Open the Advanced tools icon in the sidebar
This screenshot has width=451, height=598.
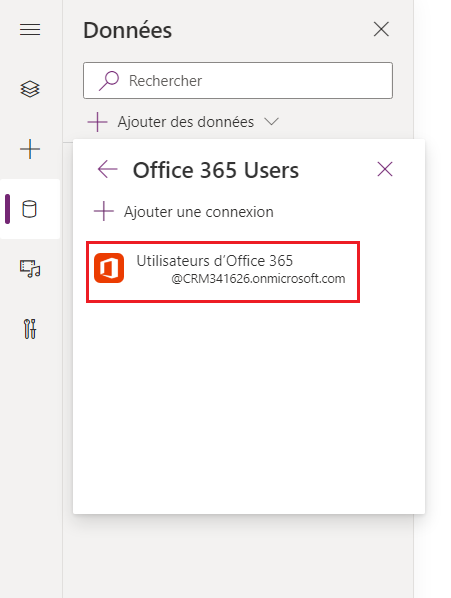click(30, 329)
